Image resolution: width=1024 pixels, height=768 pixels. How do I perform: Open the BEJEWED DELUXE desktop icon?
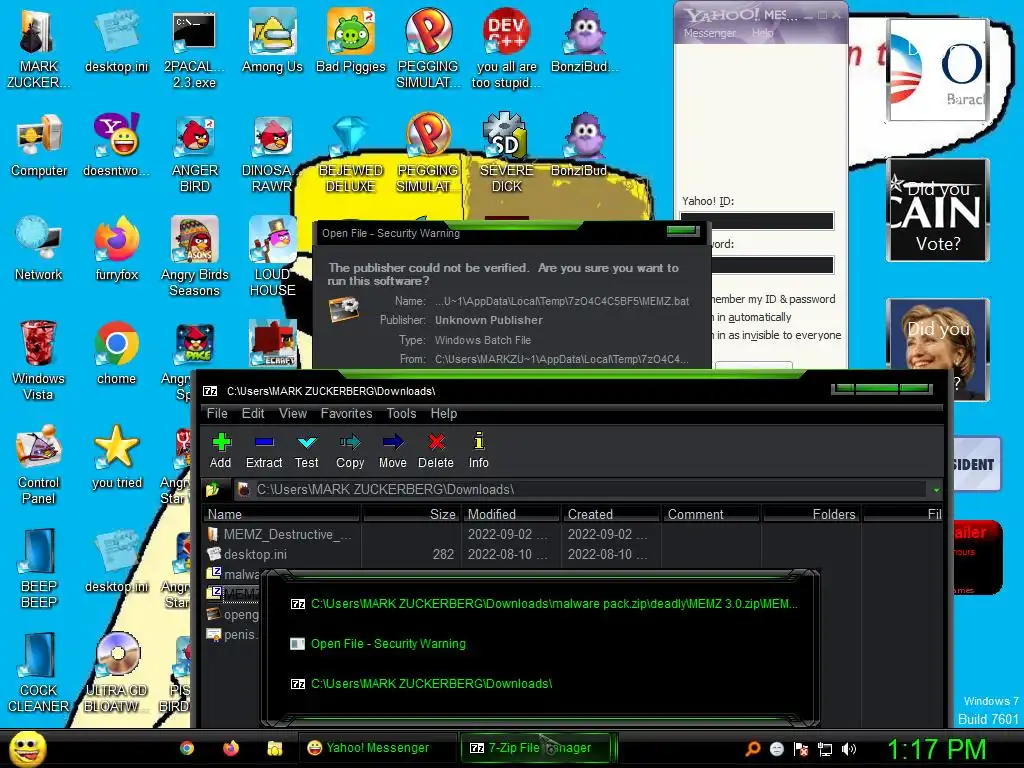pos(351,153)
